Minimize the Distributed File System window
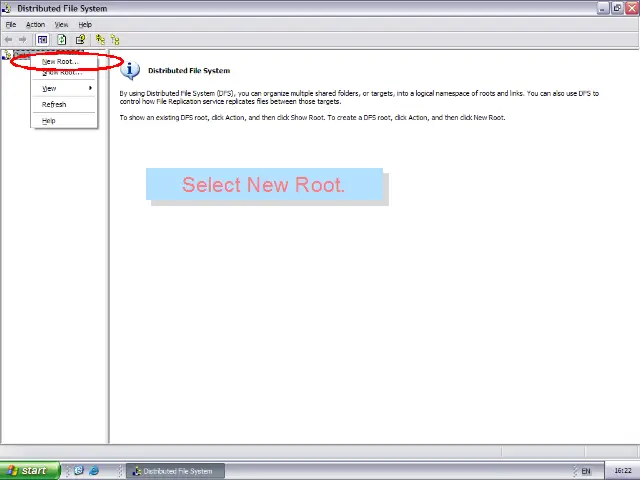Viewport: 640px width, 480px height. [x=602, y=8]
